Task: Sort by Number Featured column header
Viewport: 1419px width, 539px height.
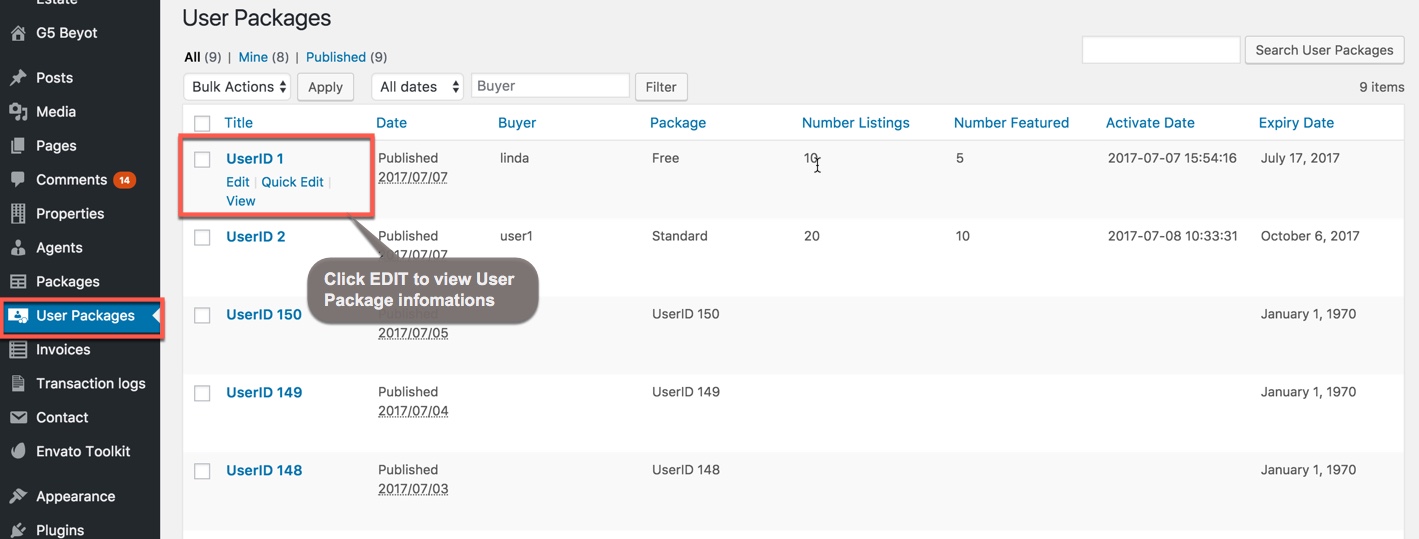Action: point(1011,123)
